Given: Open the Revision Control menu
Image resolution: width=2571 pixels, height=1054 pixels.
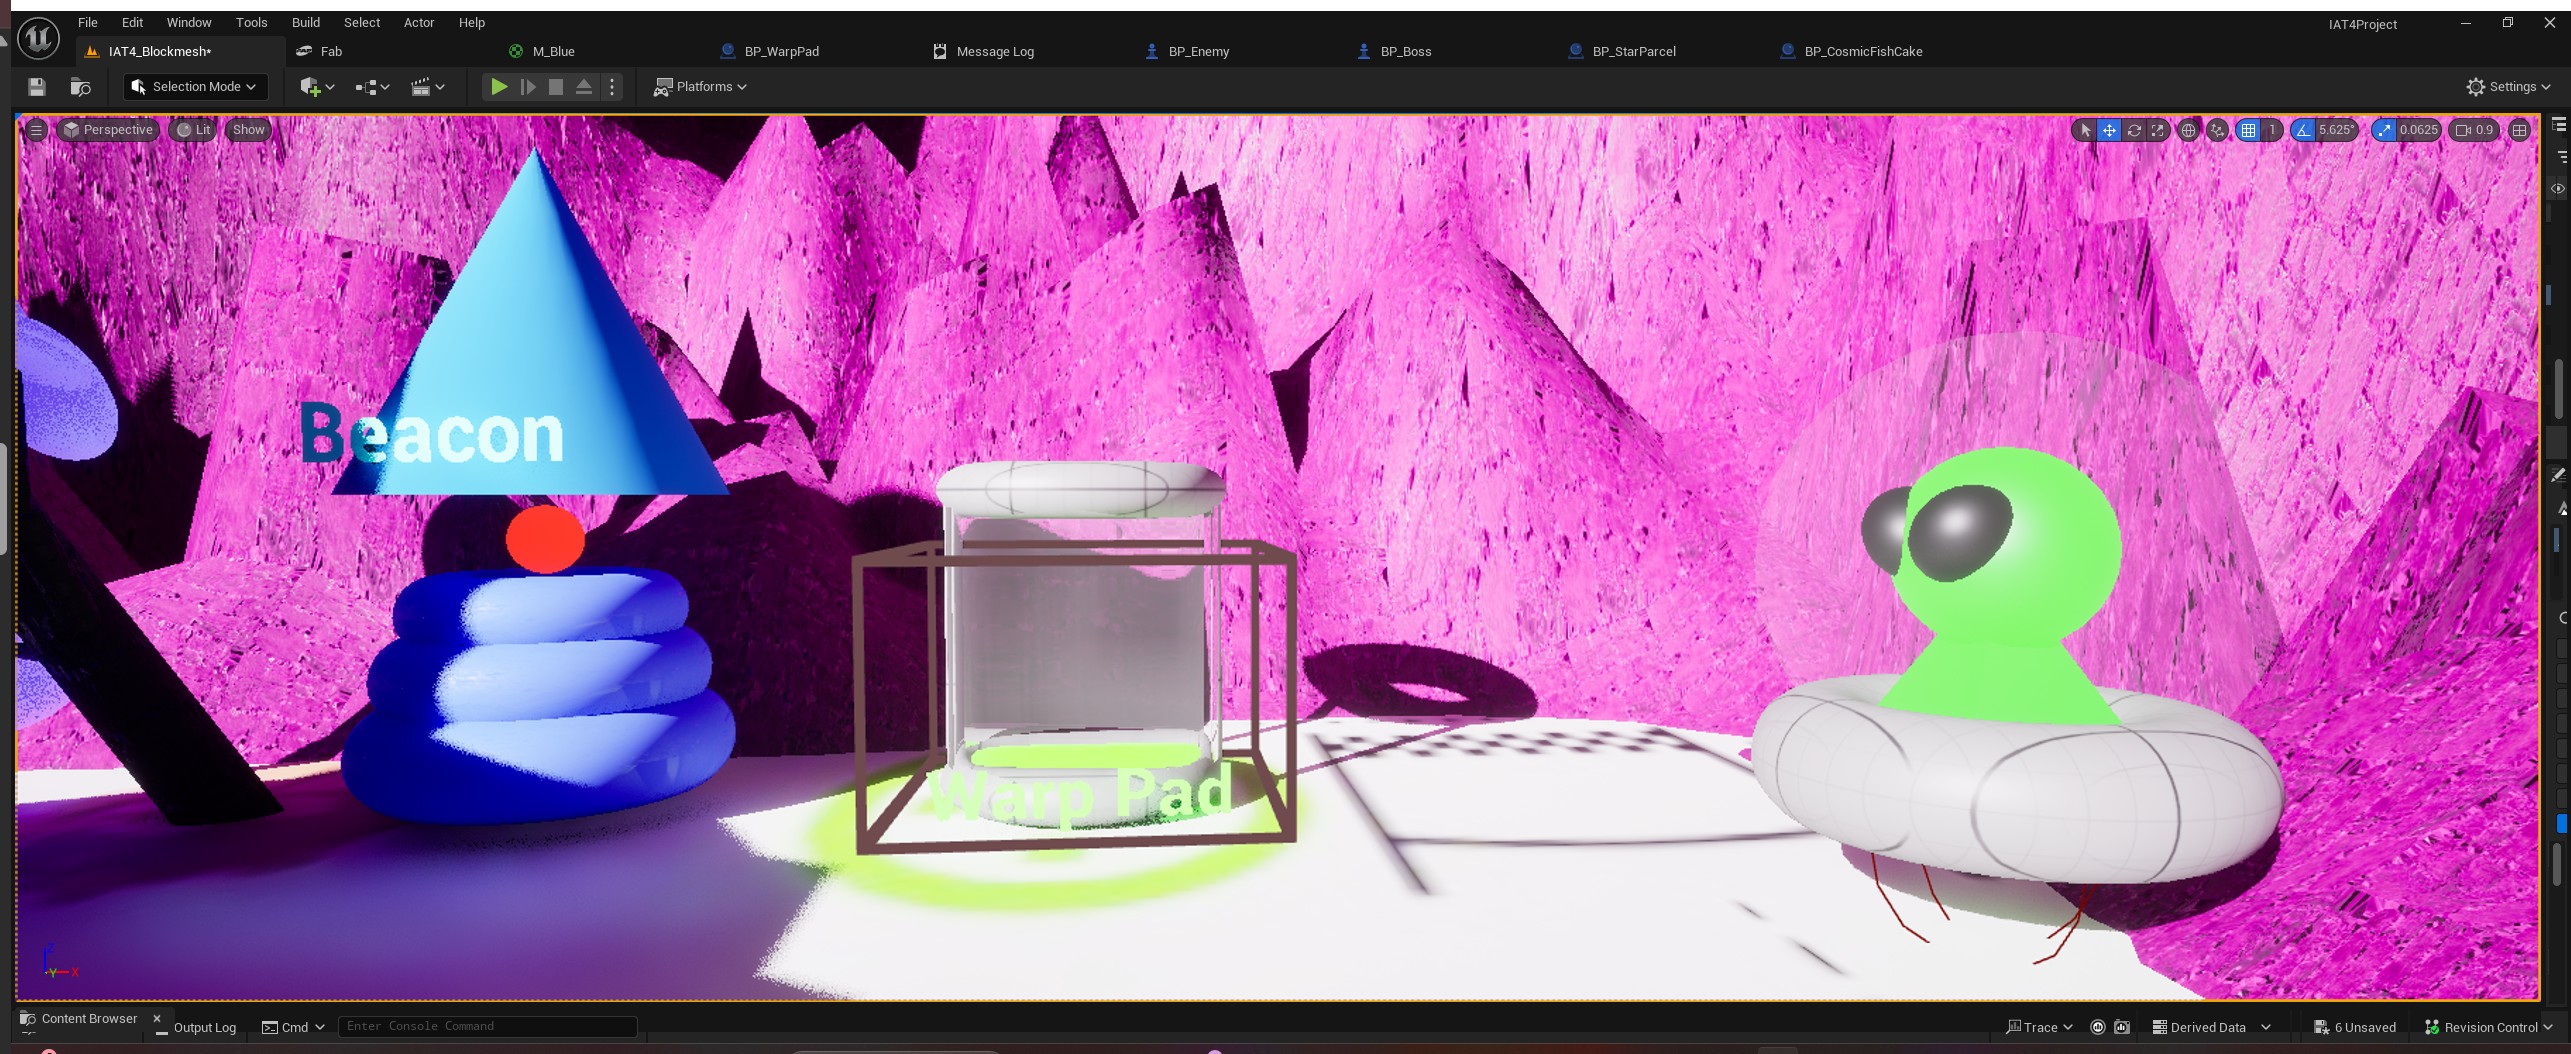Looking at the screenshot, I should click(x=2489, y=1027).
